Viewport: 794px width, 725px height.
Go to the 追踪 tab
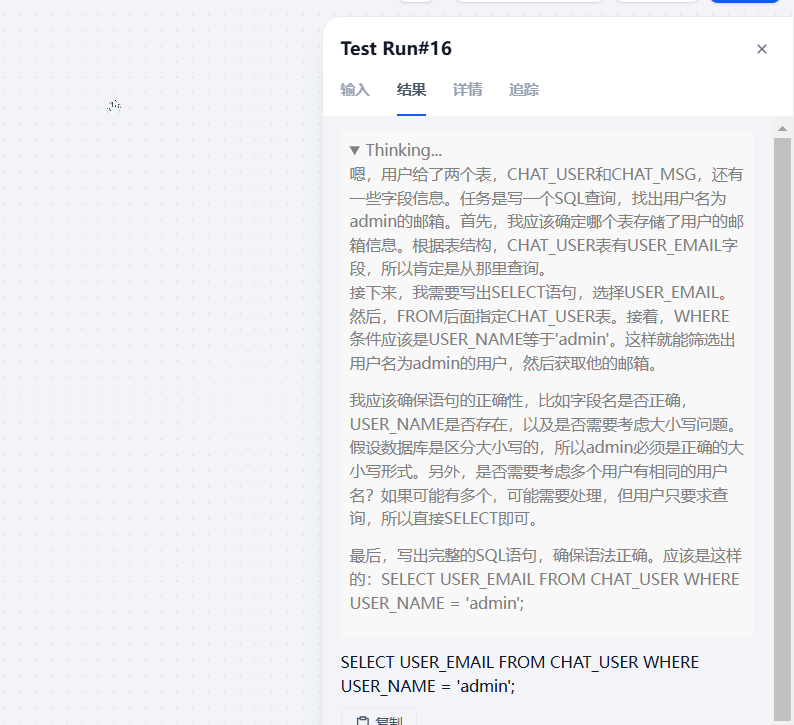[x=524, y=90]
